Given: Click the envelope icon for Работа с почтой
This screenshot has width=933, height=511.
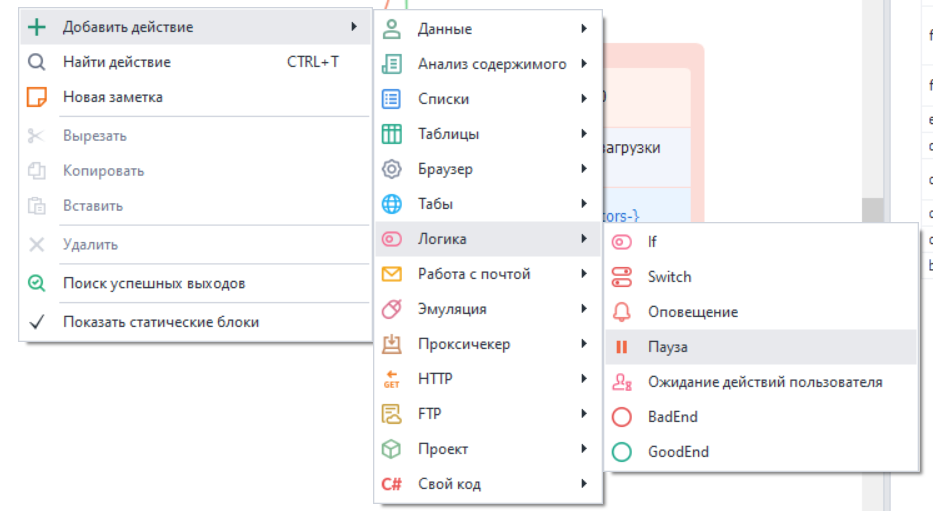Looking at the screenshot, I should click(392, 274).
